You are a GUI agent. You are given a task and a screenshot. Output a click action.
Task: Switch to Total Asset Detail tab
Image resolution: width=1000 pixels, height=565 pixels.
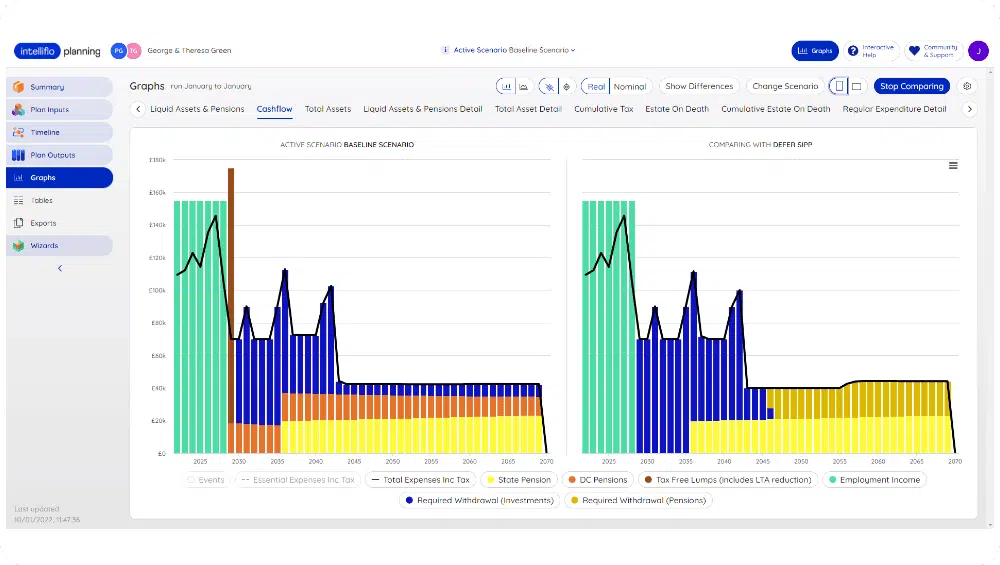coord(528,109)
